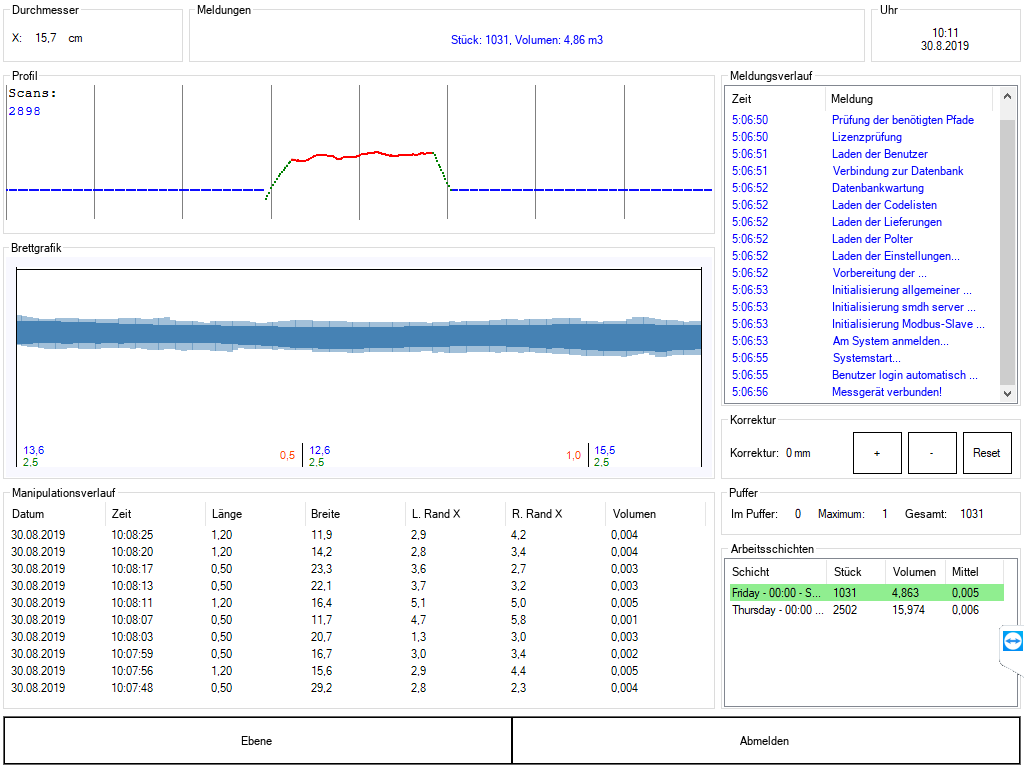Click the Meldungsverlauf scroll up arrow
The image size is (1024, 768).
click(x=1007, y=97)
